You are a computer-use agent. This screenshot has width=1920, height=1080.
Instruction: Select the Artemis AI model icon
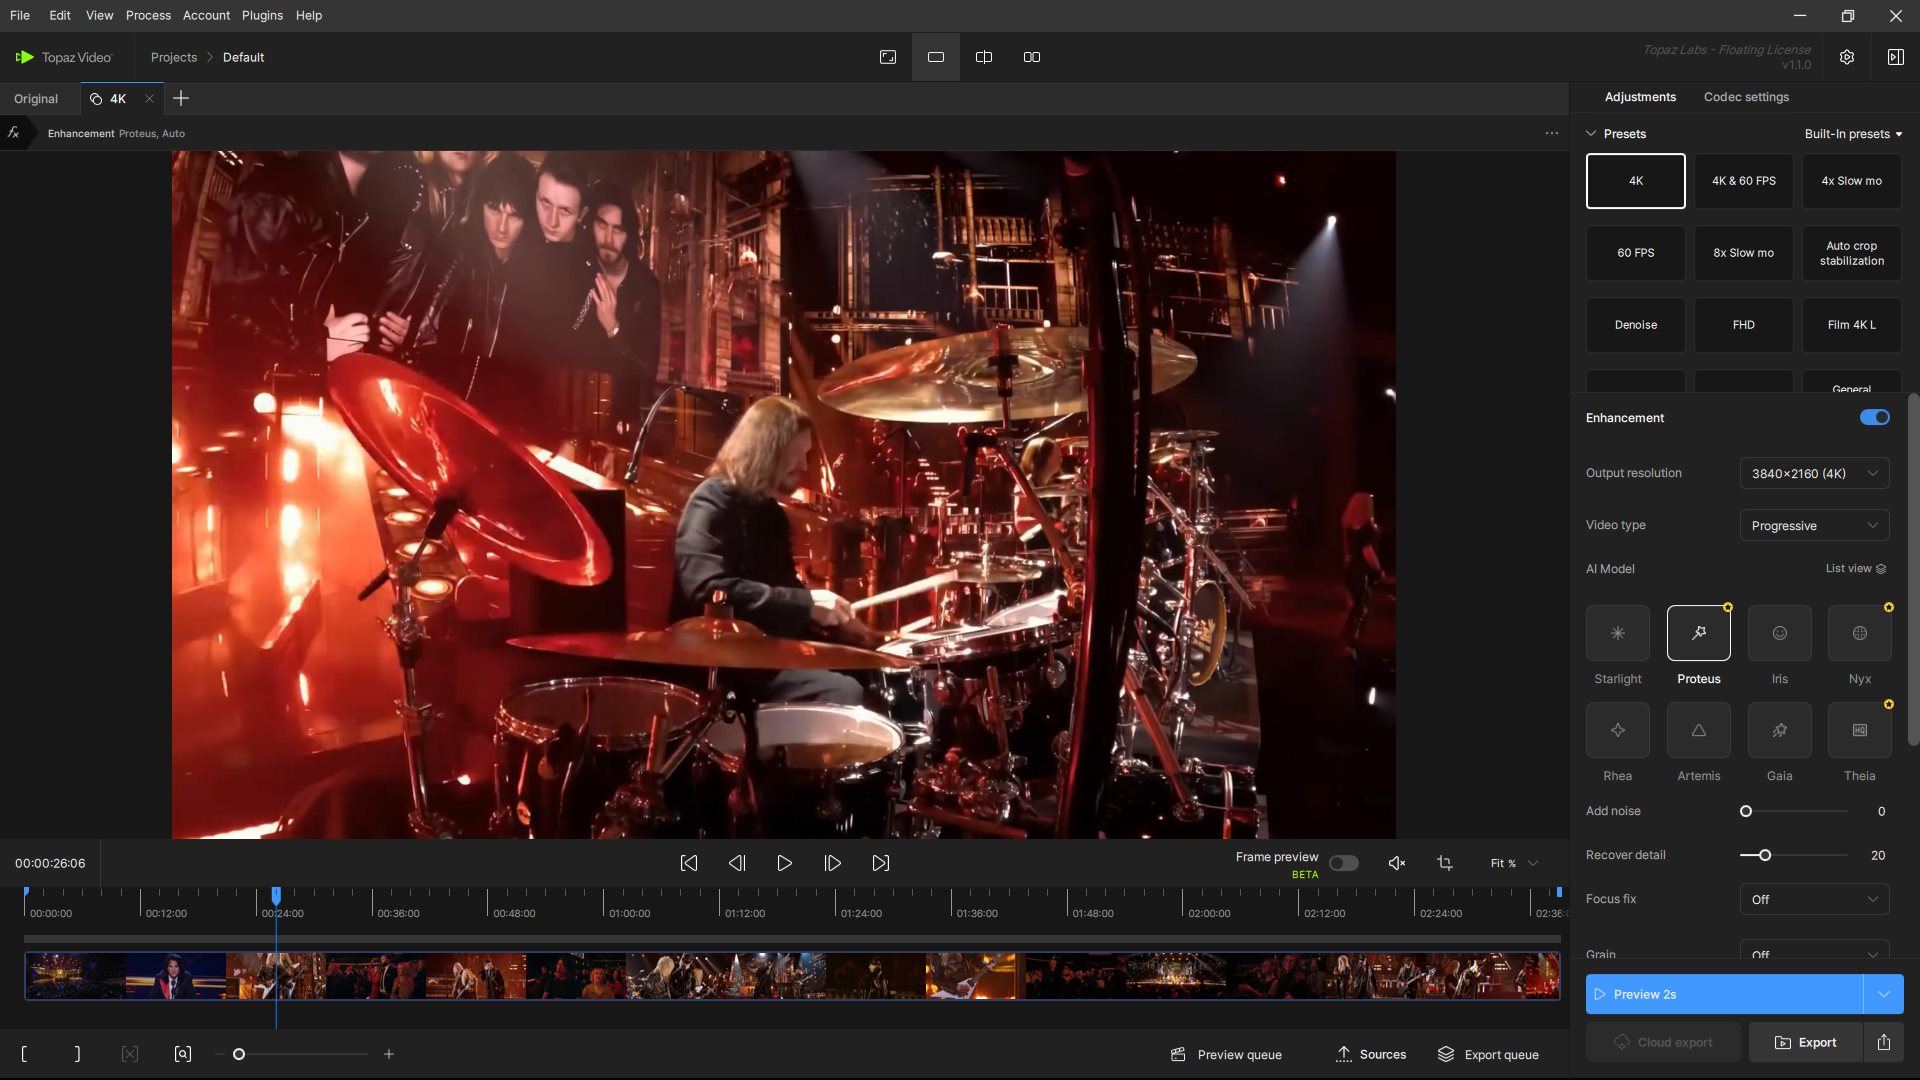[x=1698, y=730]
